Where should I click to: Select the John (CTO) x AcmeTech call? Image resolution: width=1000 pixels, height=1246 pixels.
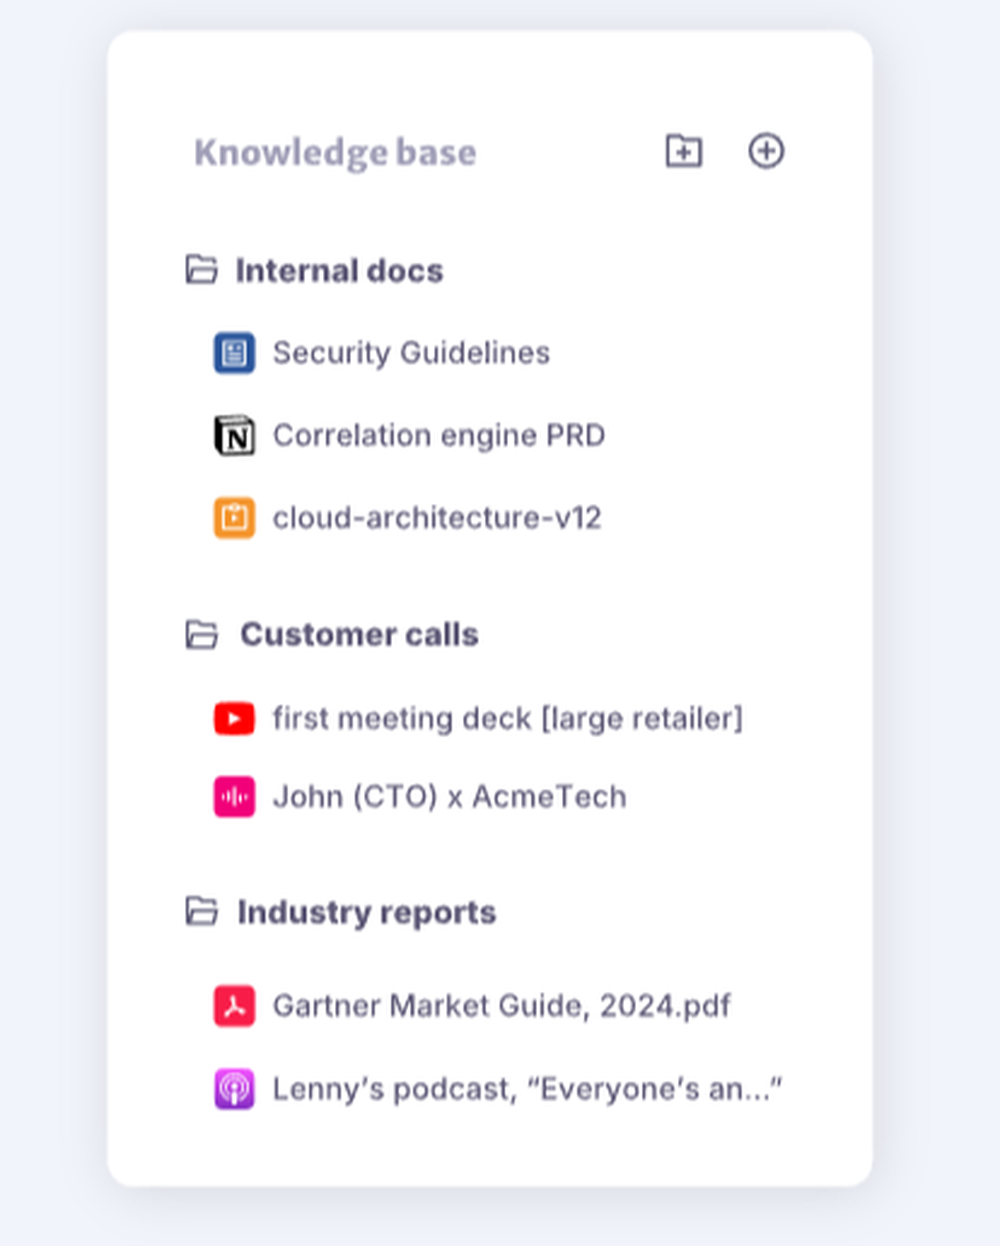(x=450, y=797)
